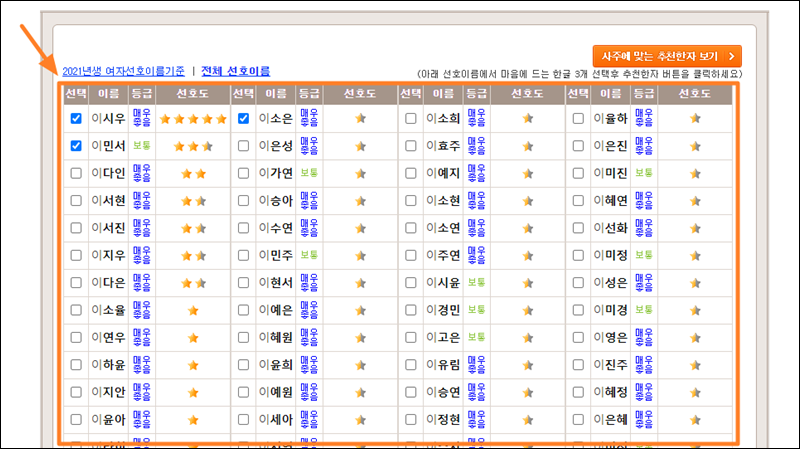Uncheck the 이민서 checkbox

click(x=76, y=146)
